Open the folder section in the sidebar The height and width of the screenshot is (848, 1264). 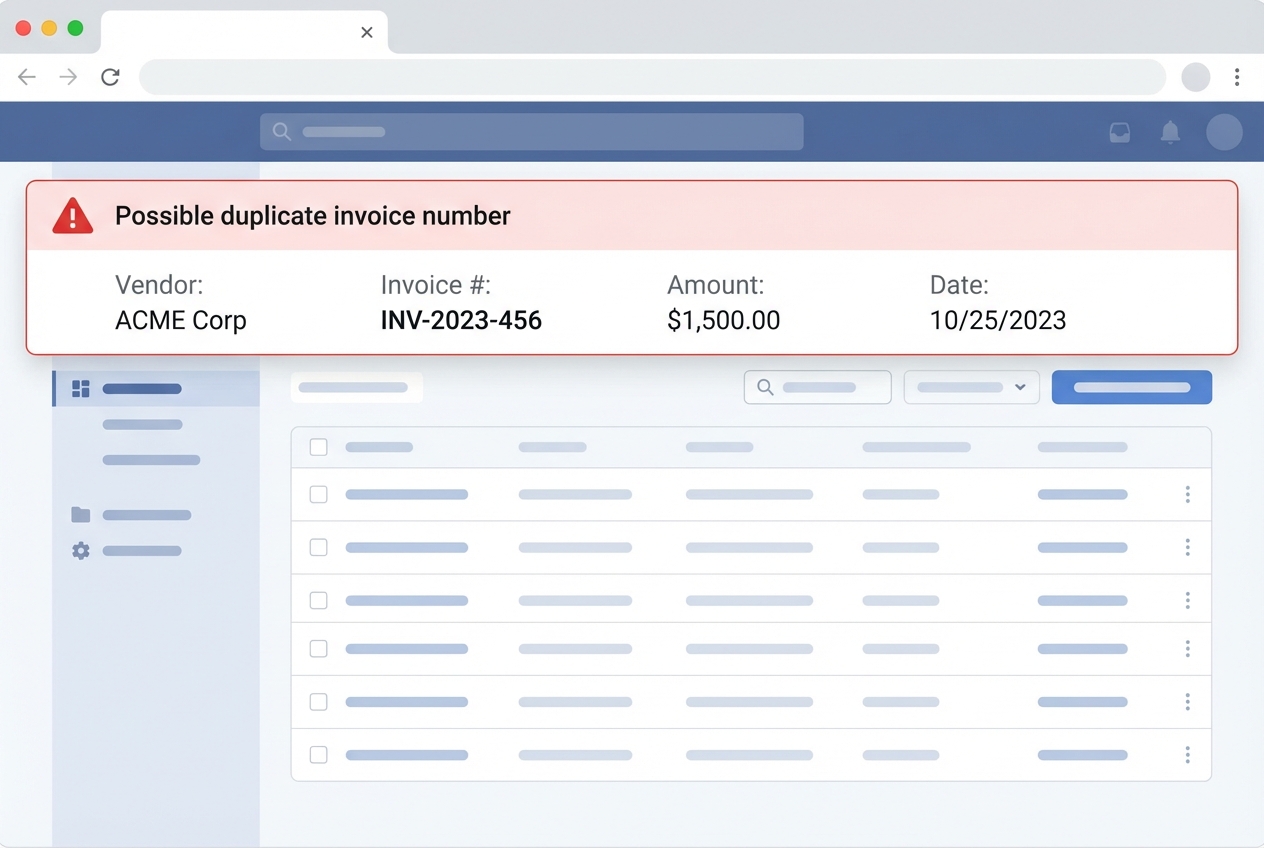(80, 514)
